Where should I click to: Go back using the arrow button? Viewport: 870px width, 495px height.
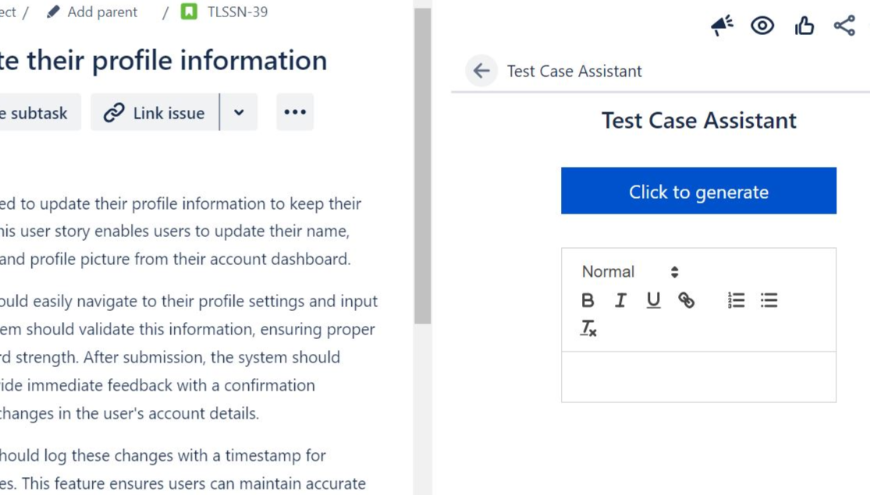pyautogui.click(x=481, y=71)
